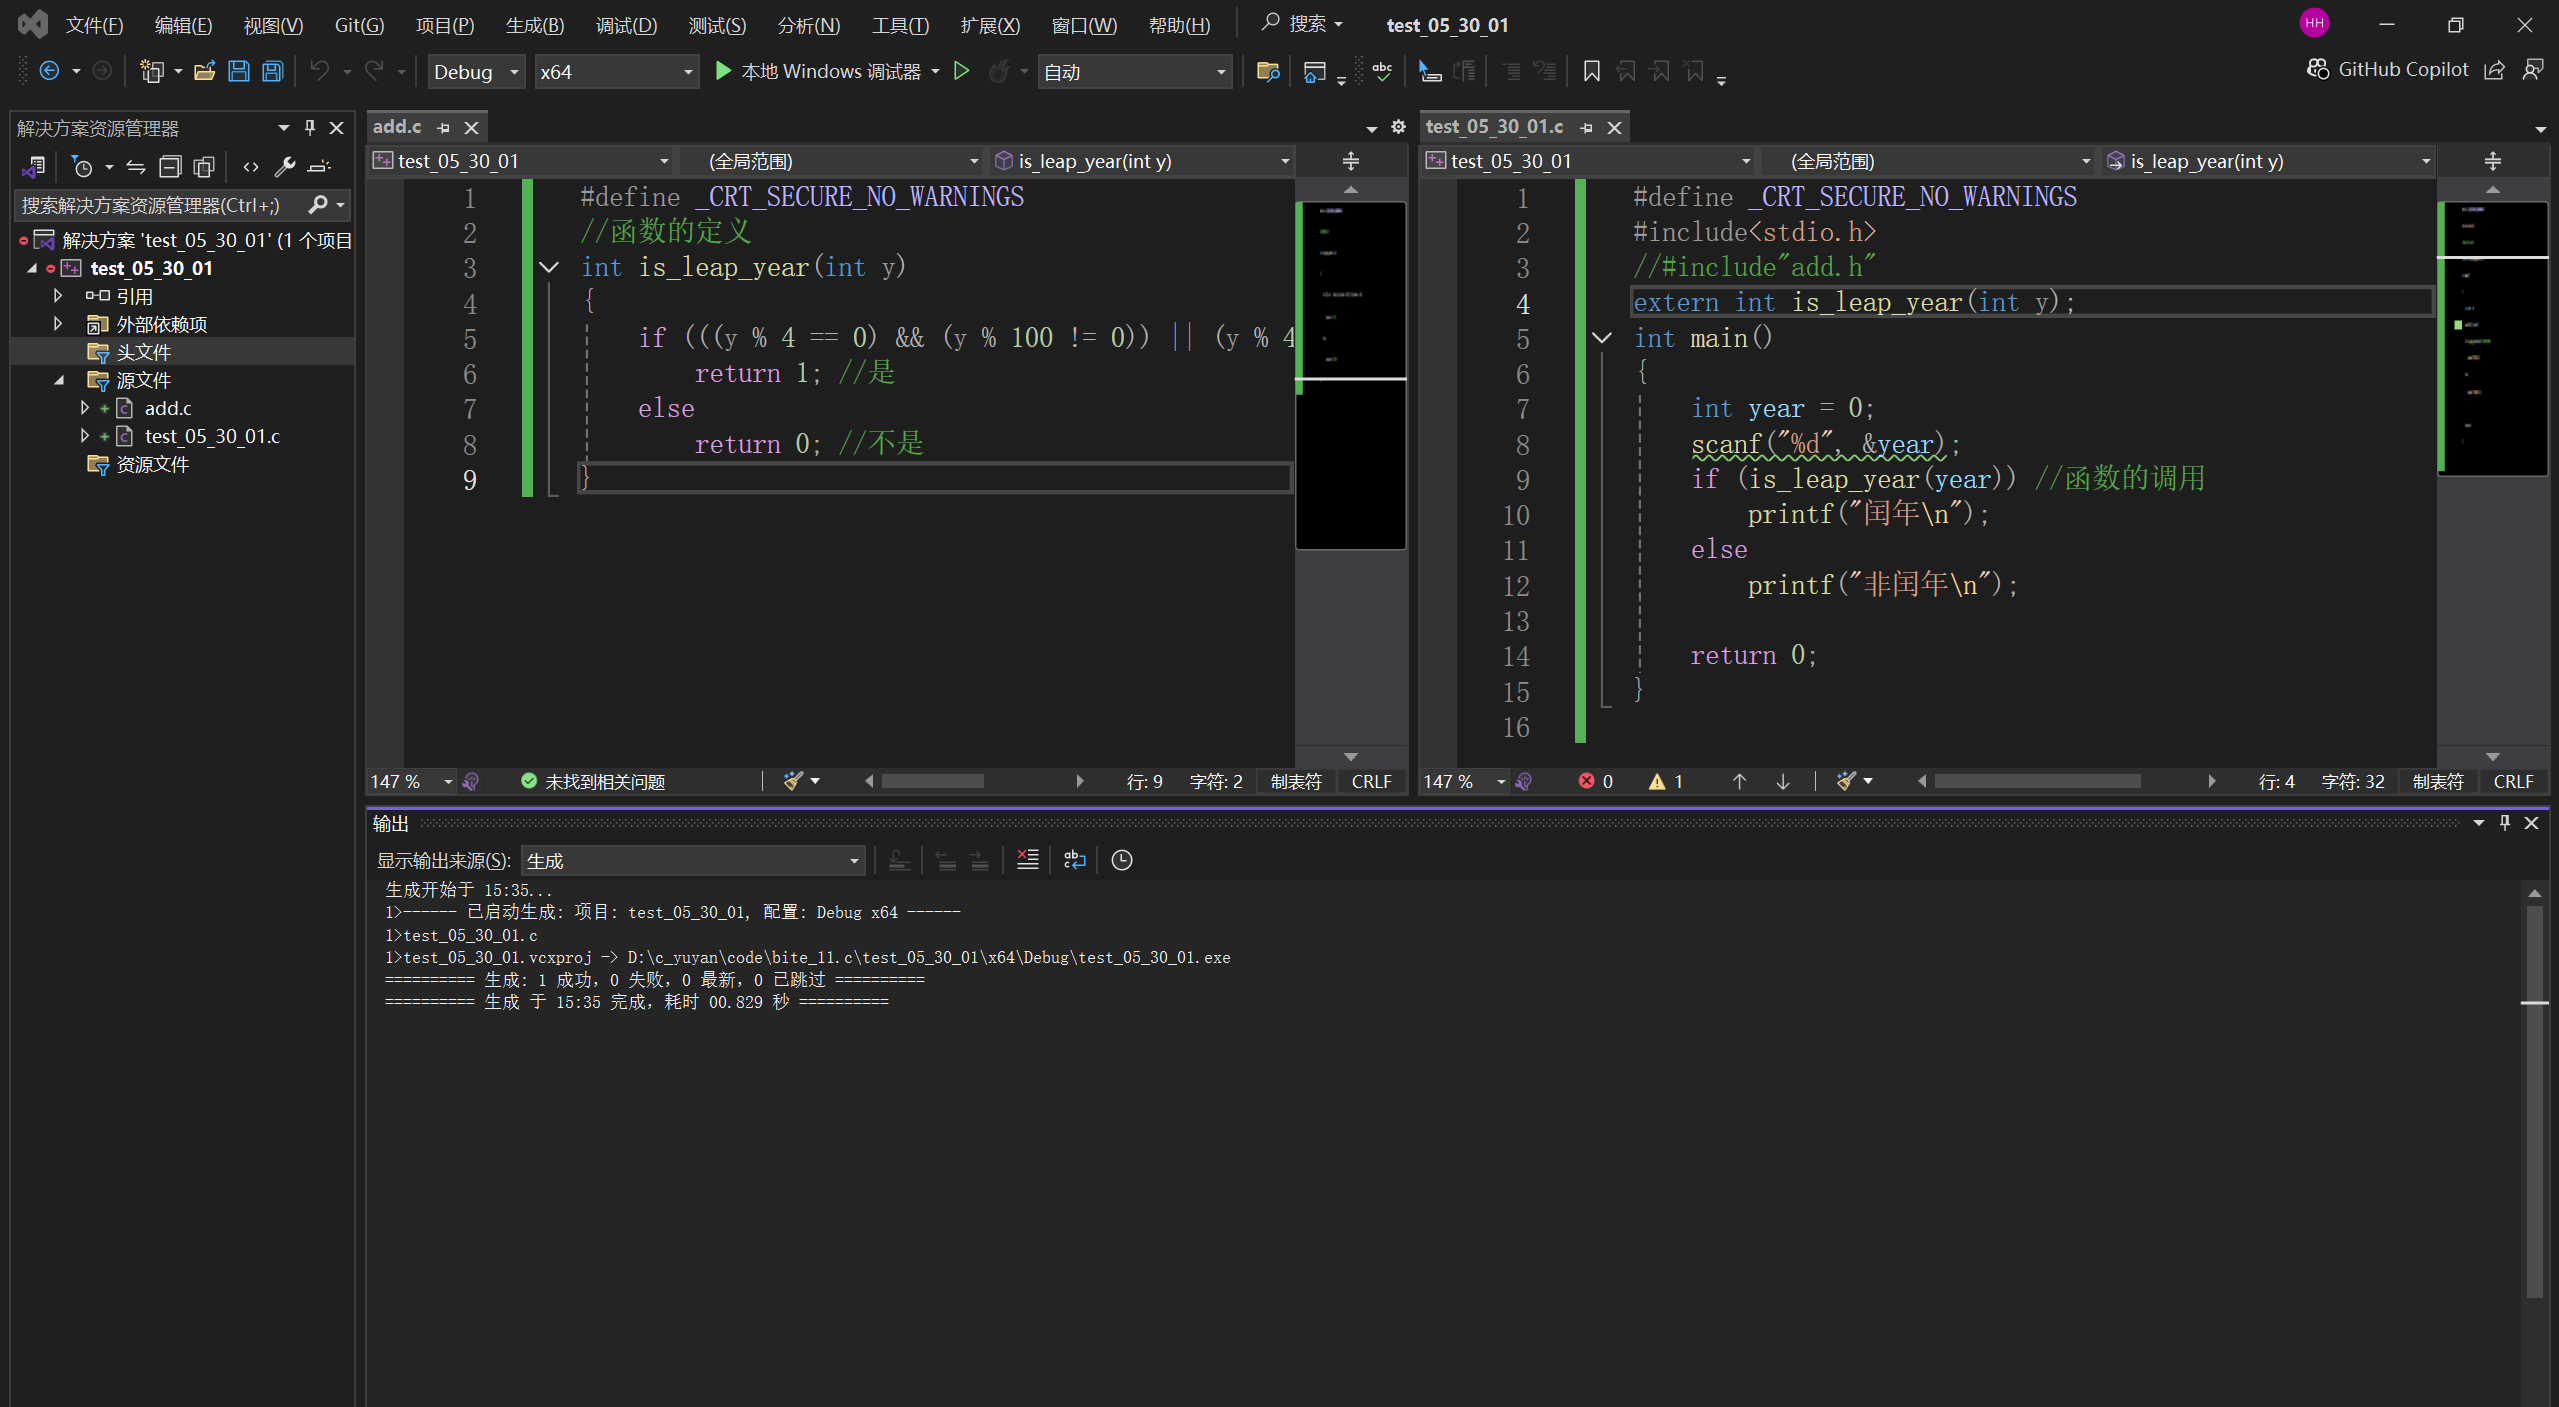Expand the add.c tree node

(x=85, y=408)
